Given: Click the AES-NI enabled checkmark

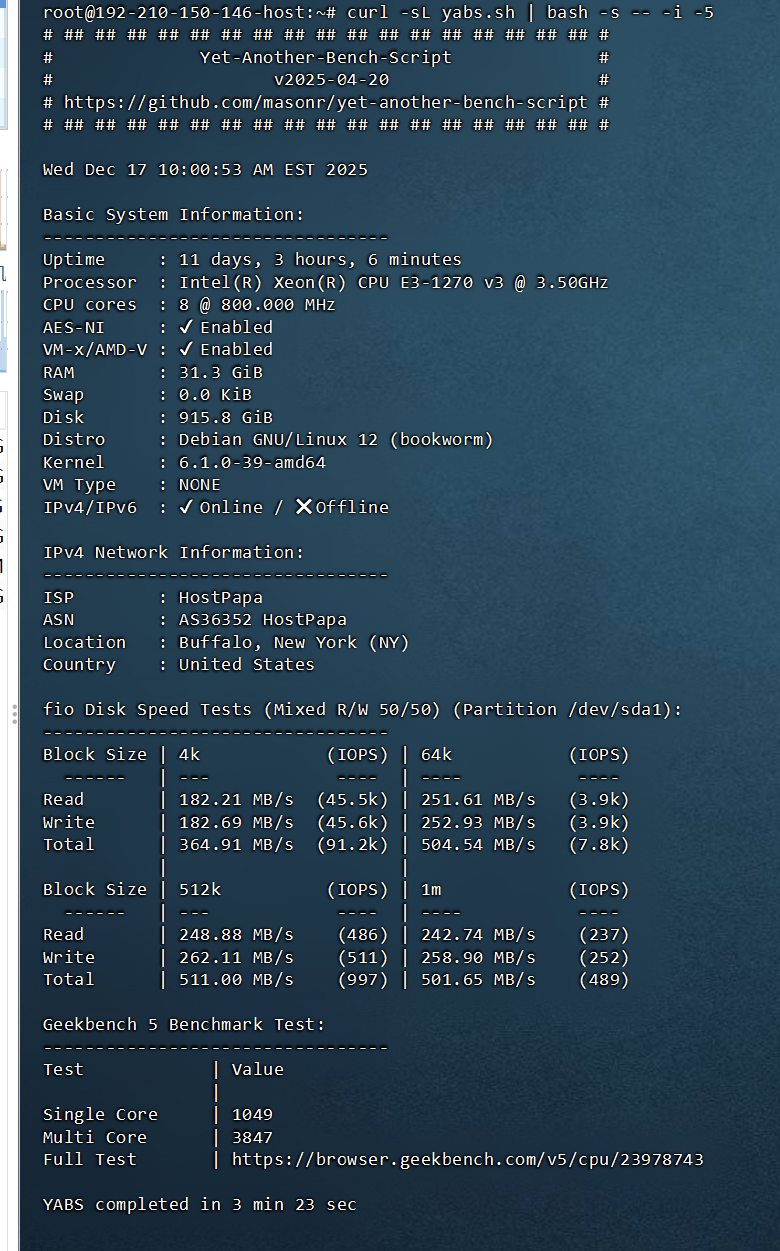Looking at the screenshot, I should 185,327.
